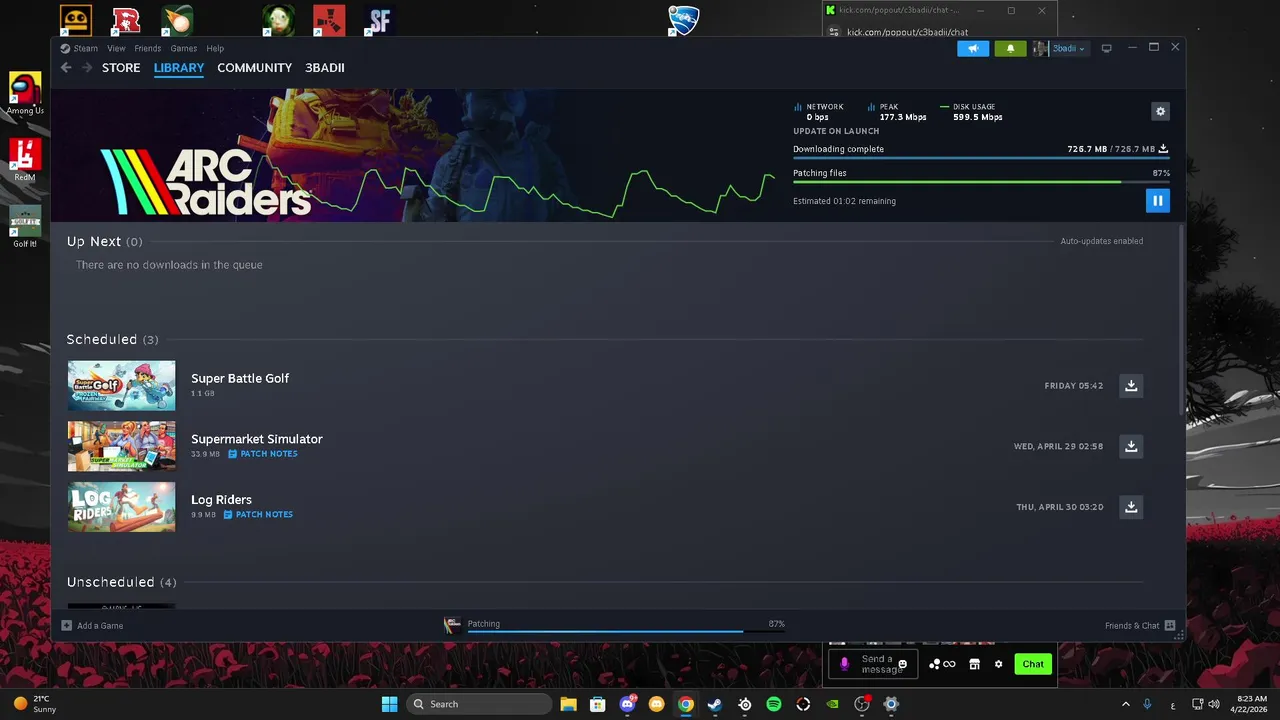Open Friends & Chat
The image size is (1280, 720).
(1140, 626)
